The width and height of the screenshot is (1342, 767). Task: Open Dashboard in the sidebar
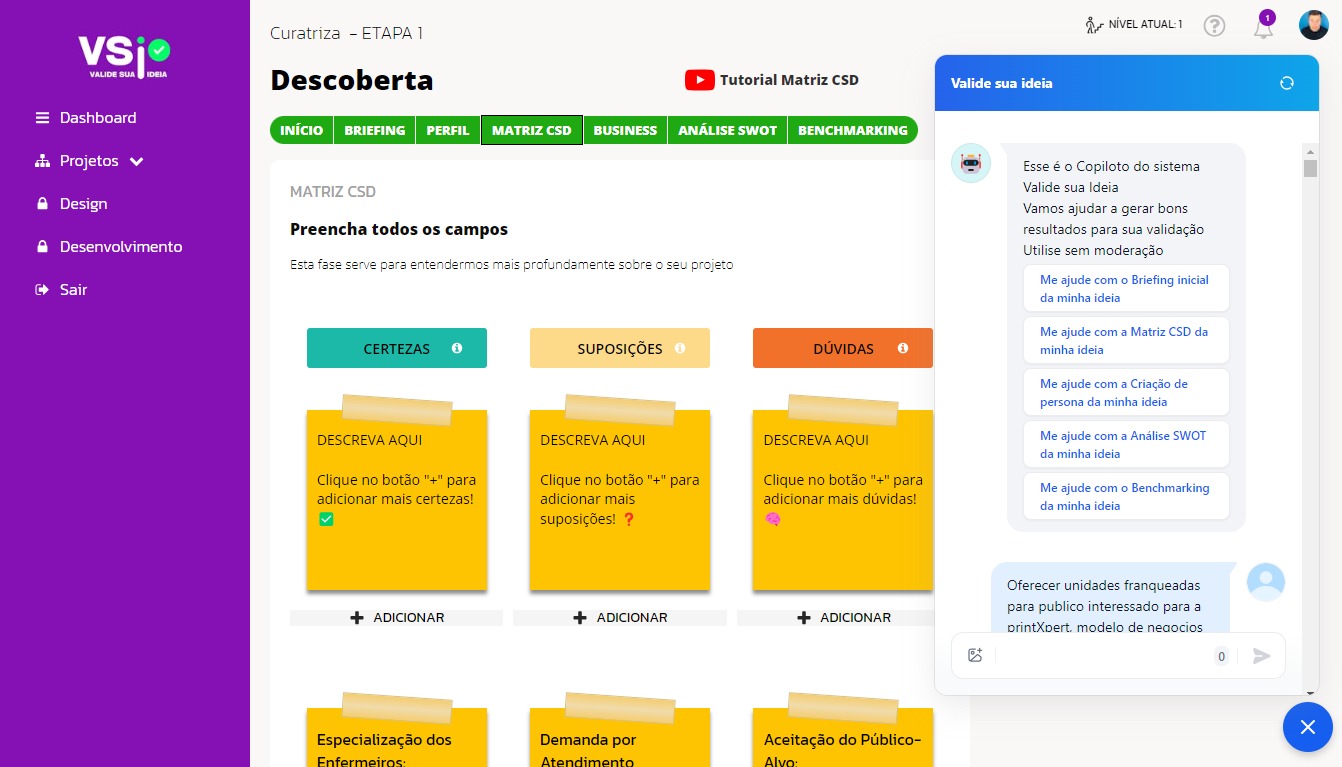tap(97, 118)
